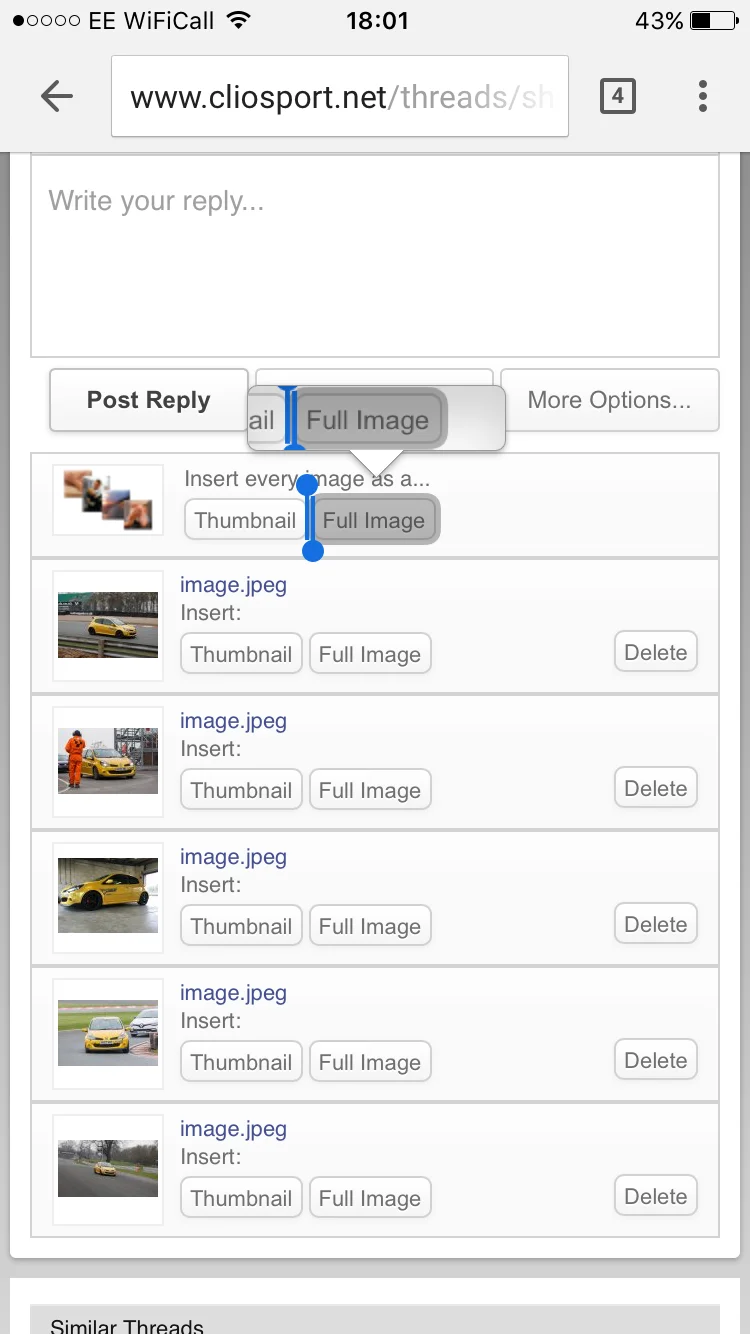This screenshot has width=750, height=1334.
Task: Click the upper blue text selection handle
Action: 307,484
